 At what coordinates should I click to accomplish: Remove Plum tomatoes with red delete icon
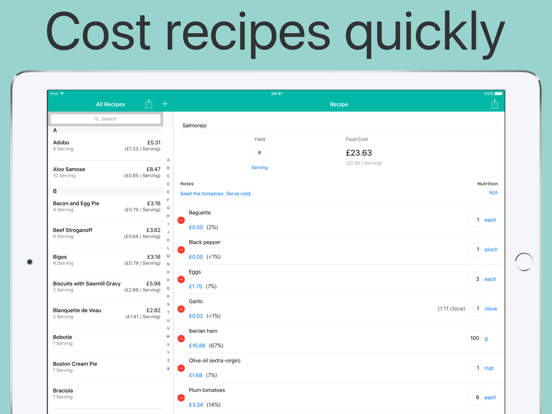pyautogui.click(x=181, y=397)
